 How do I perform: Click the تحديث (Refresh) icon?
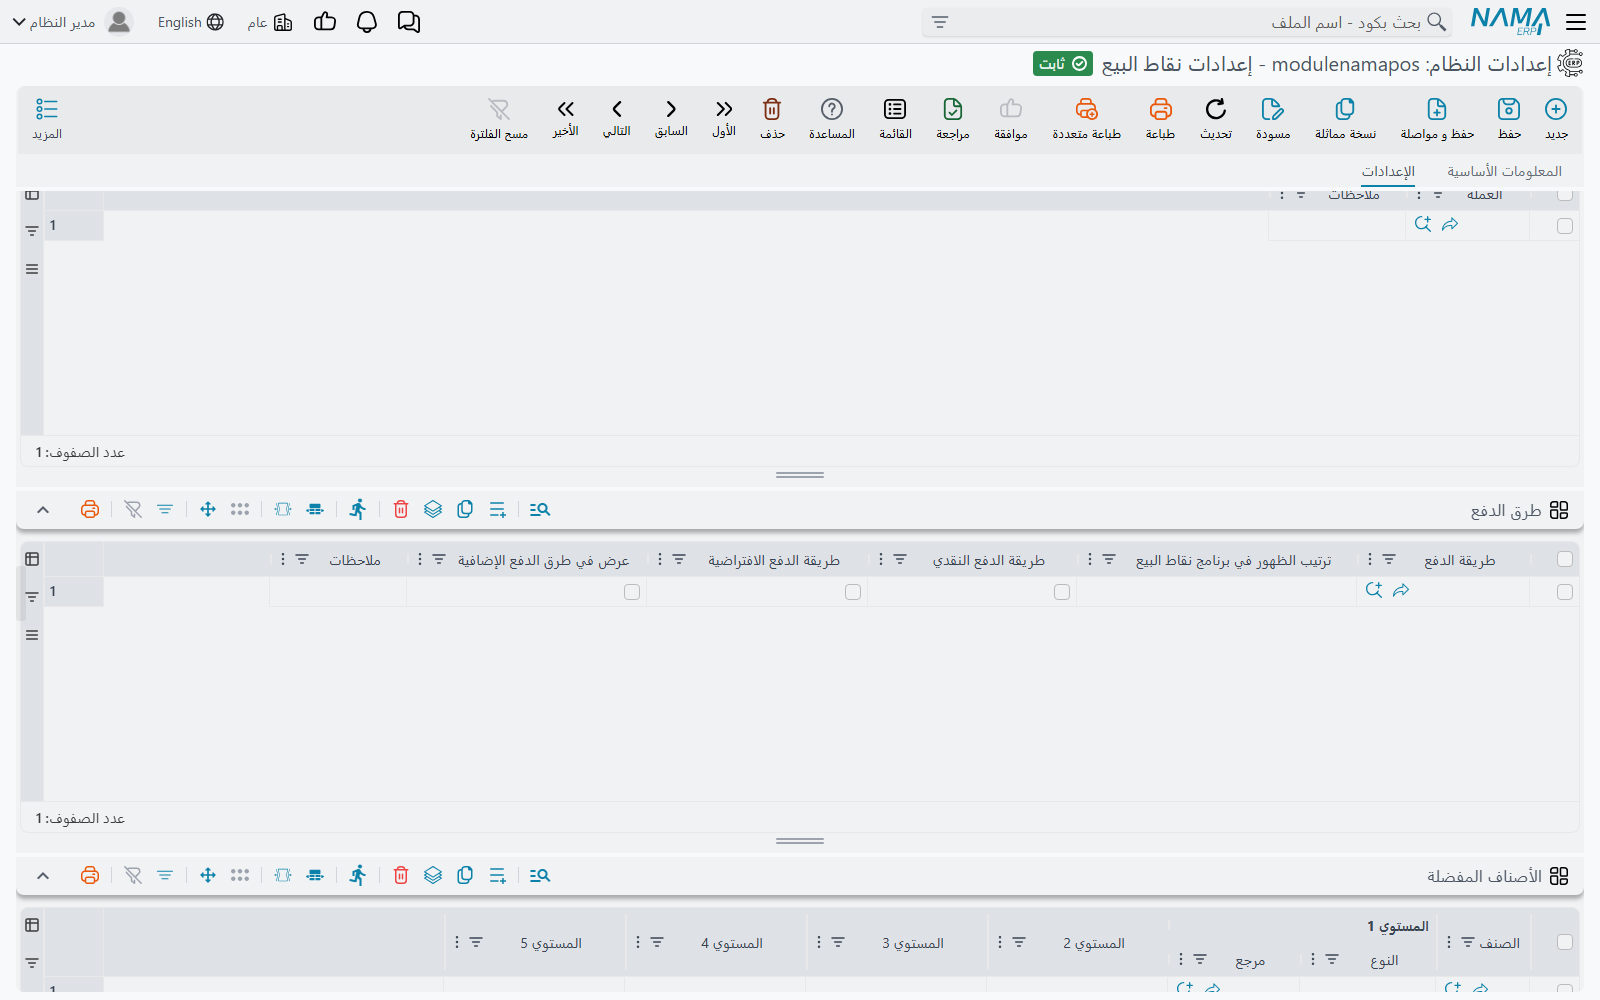tap(1216, 109)
